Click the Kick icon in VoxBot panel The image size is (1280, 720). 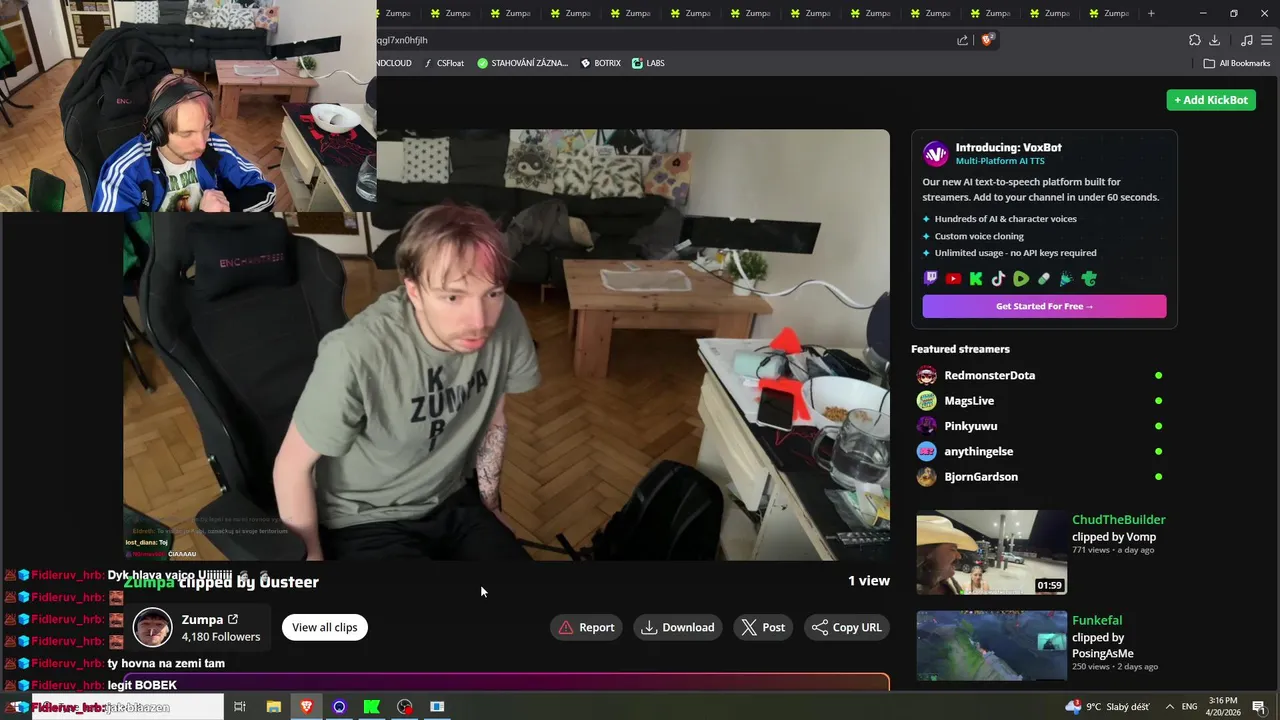[x=976, y=279]
